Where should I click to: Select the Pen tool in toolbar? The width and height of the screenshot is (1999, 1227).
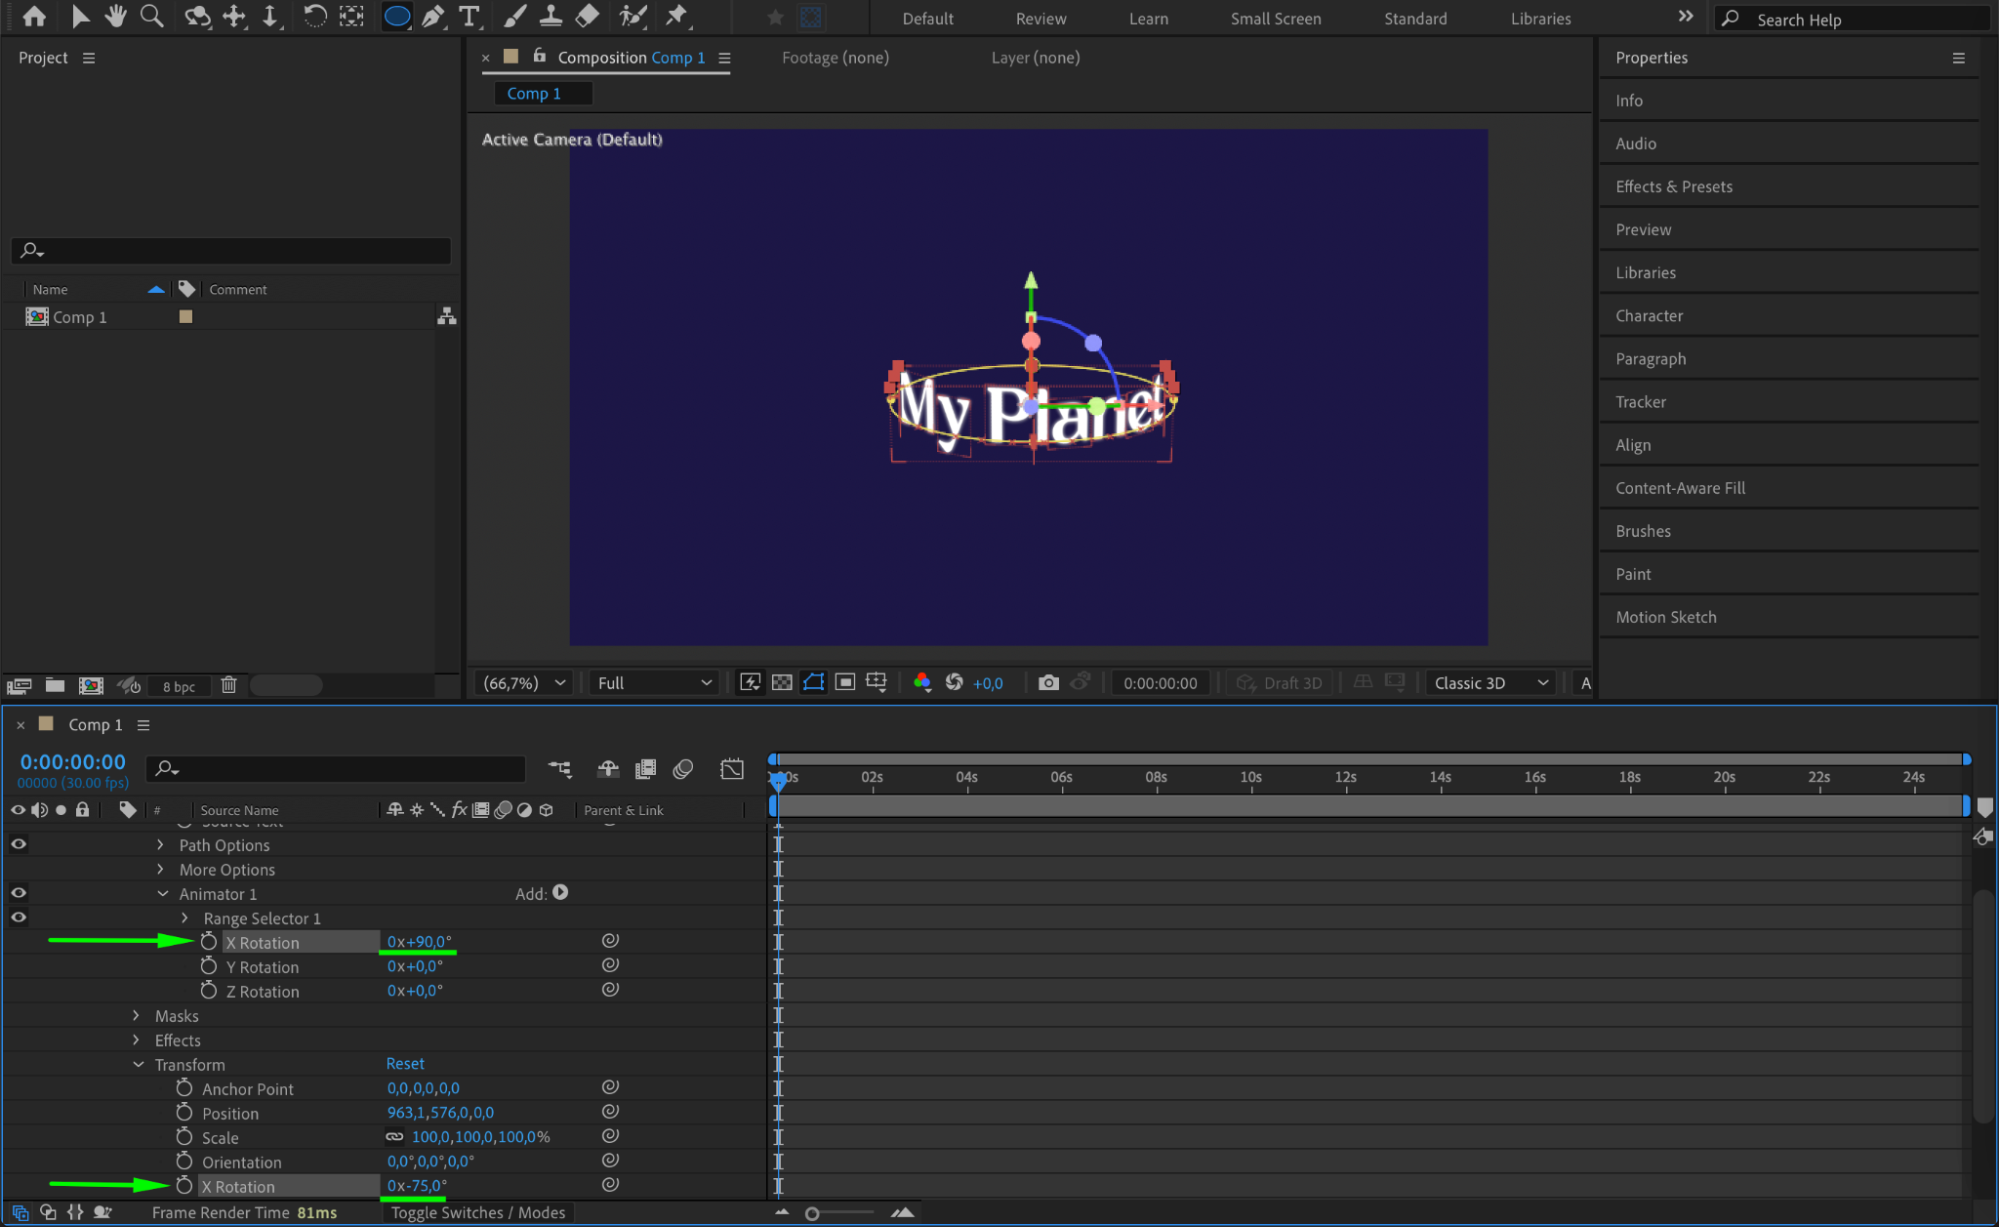[433, 16]
